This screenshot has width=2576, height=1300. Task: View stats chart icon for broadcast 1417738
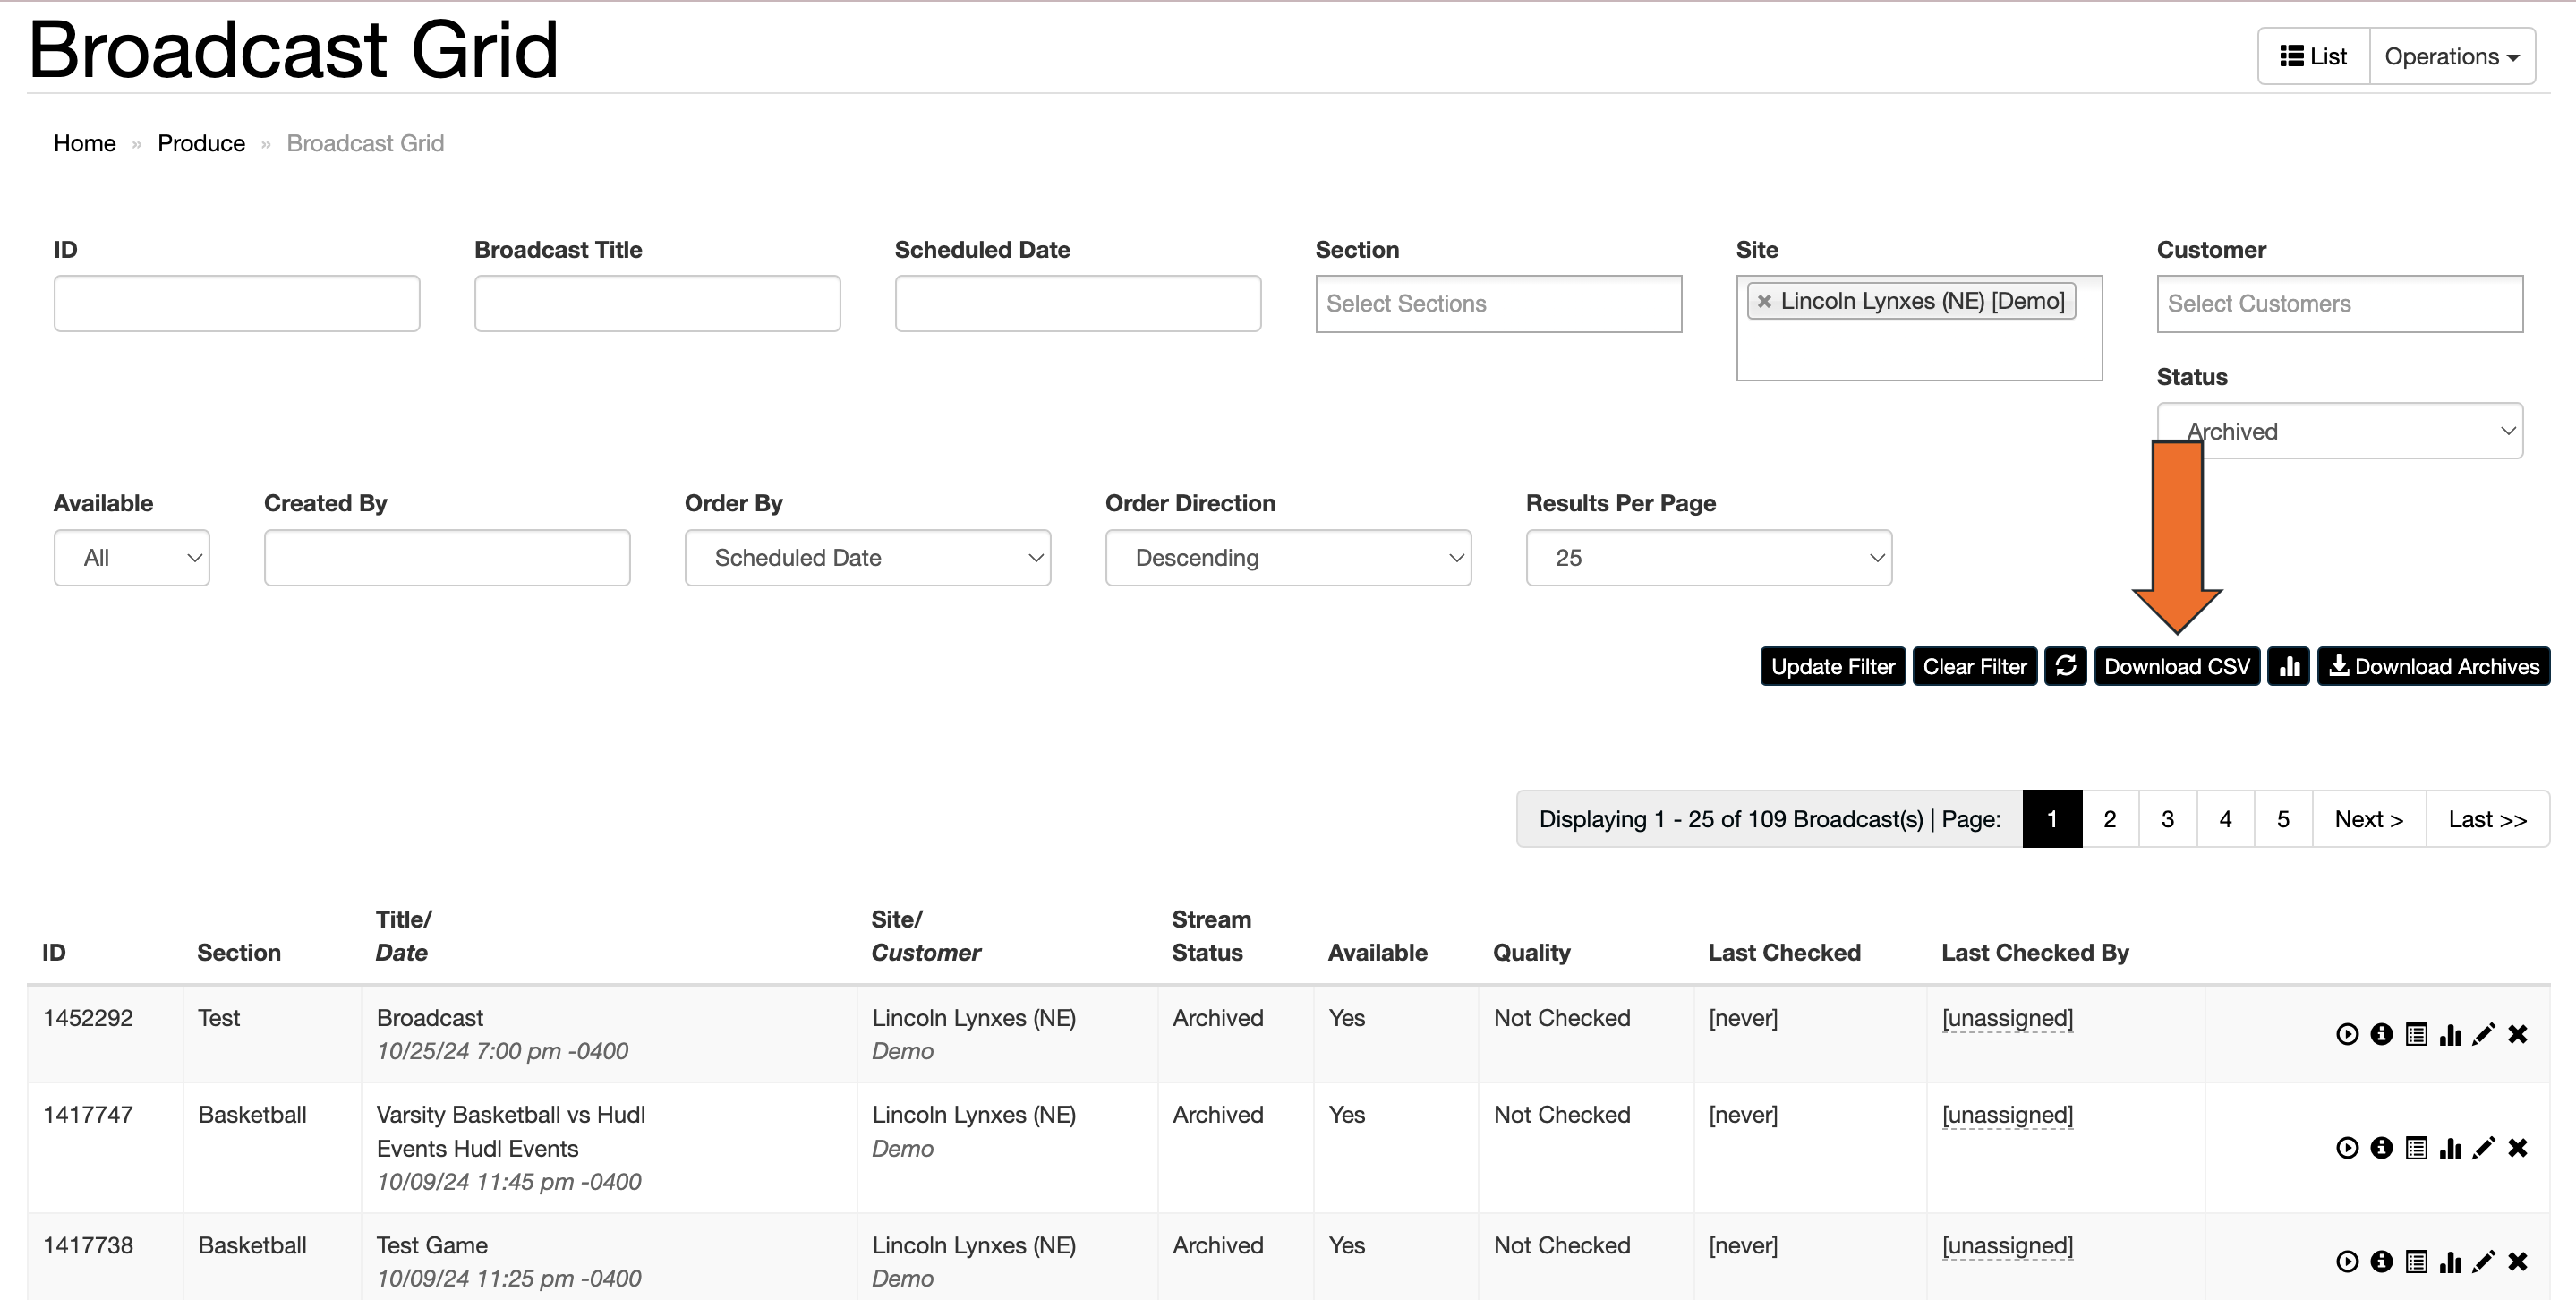[2450, 1262]
